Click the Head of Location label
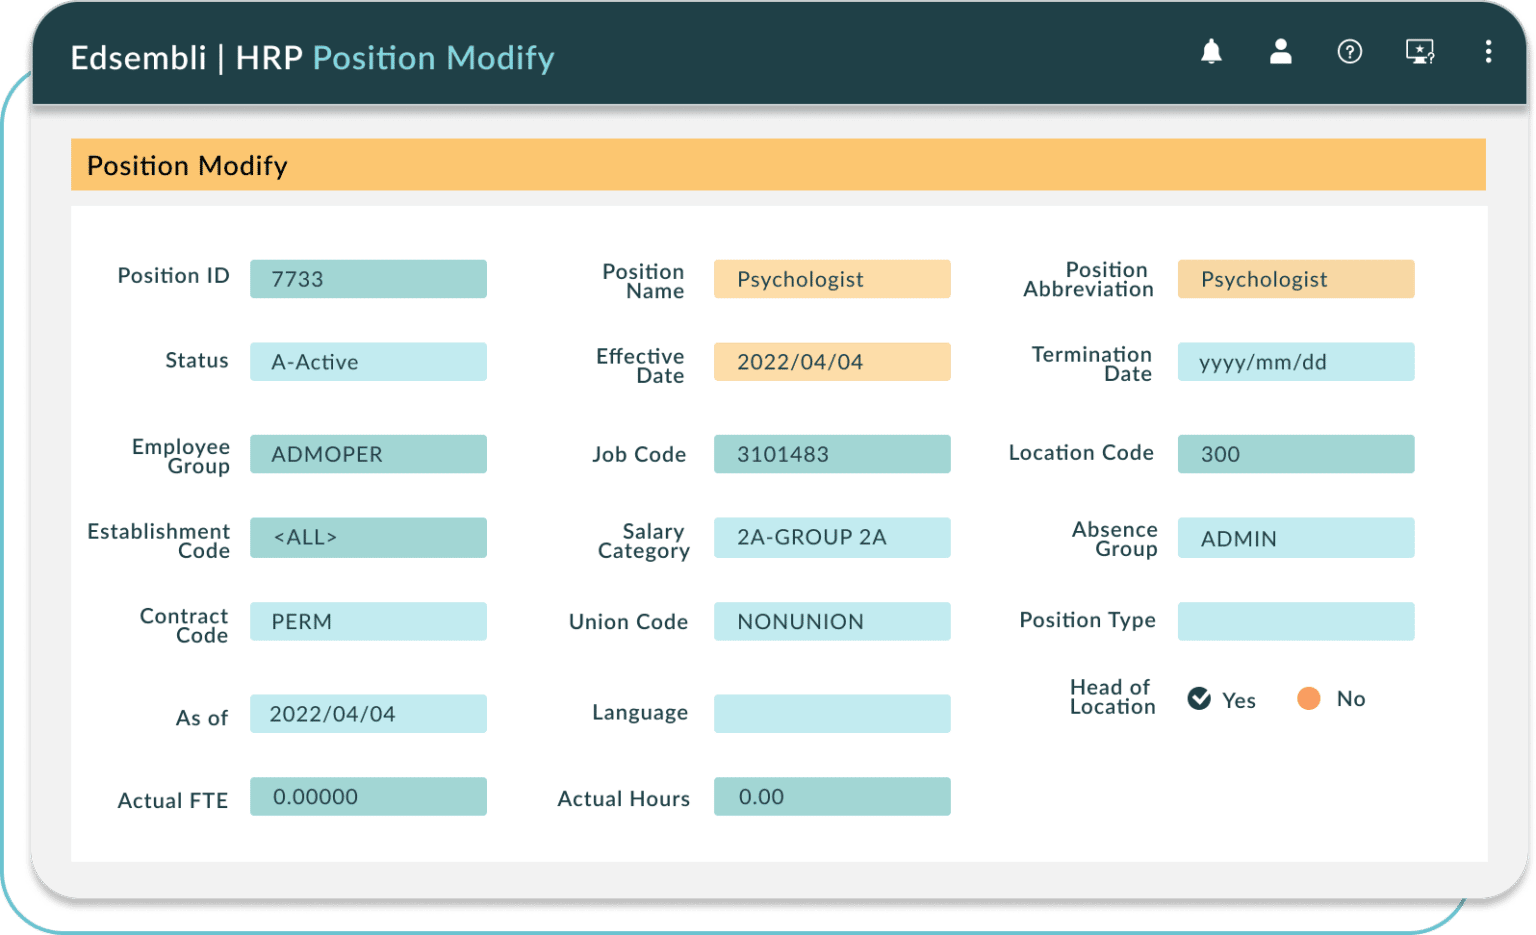The height and width of the screenshot is (935, 1536). point(1112,697)
